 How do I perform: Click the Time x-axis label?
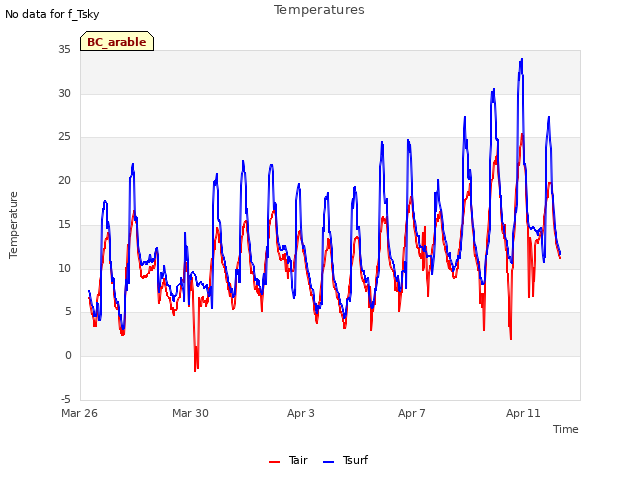coord(566,429)
